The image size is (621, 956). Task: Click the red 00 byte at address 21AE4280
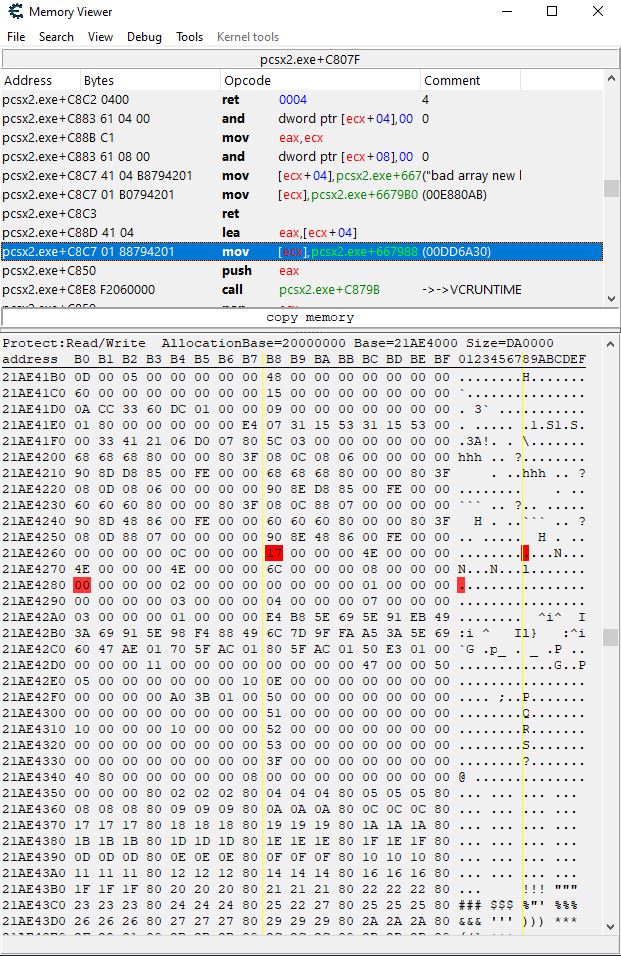82,585
